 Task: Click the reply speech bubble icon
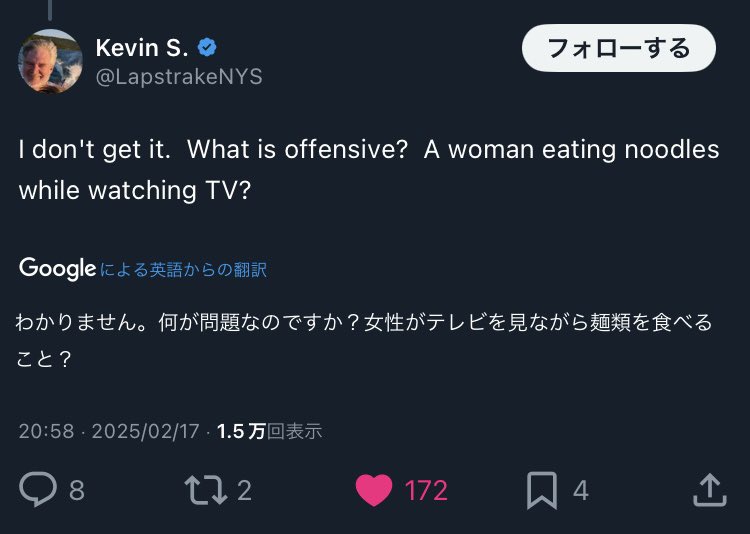[38, 489]
